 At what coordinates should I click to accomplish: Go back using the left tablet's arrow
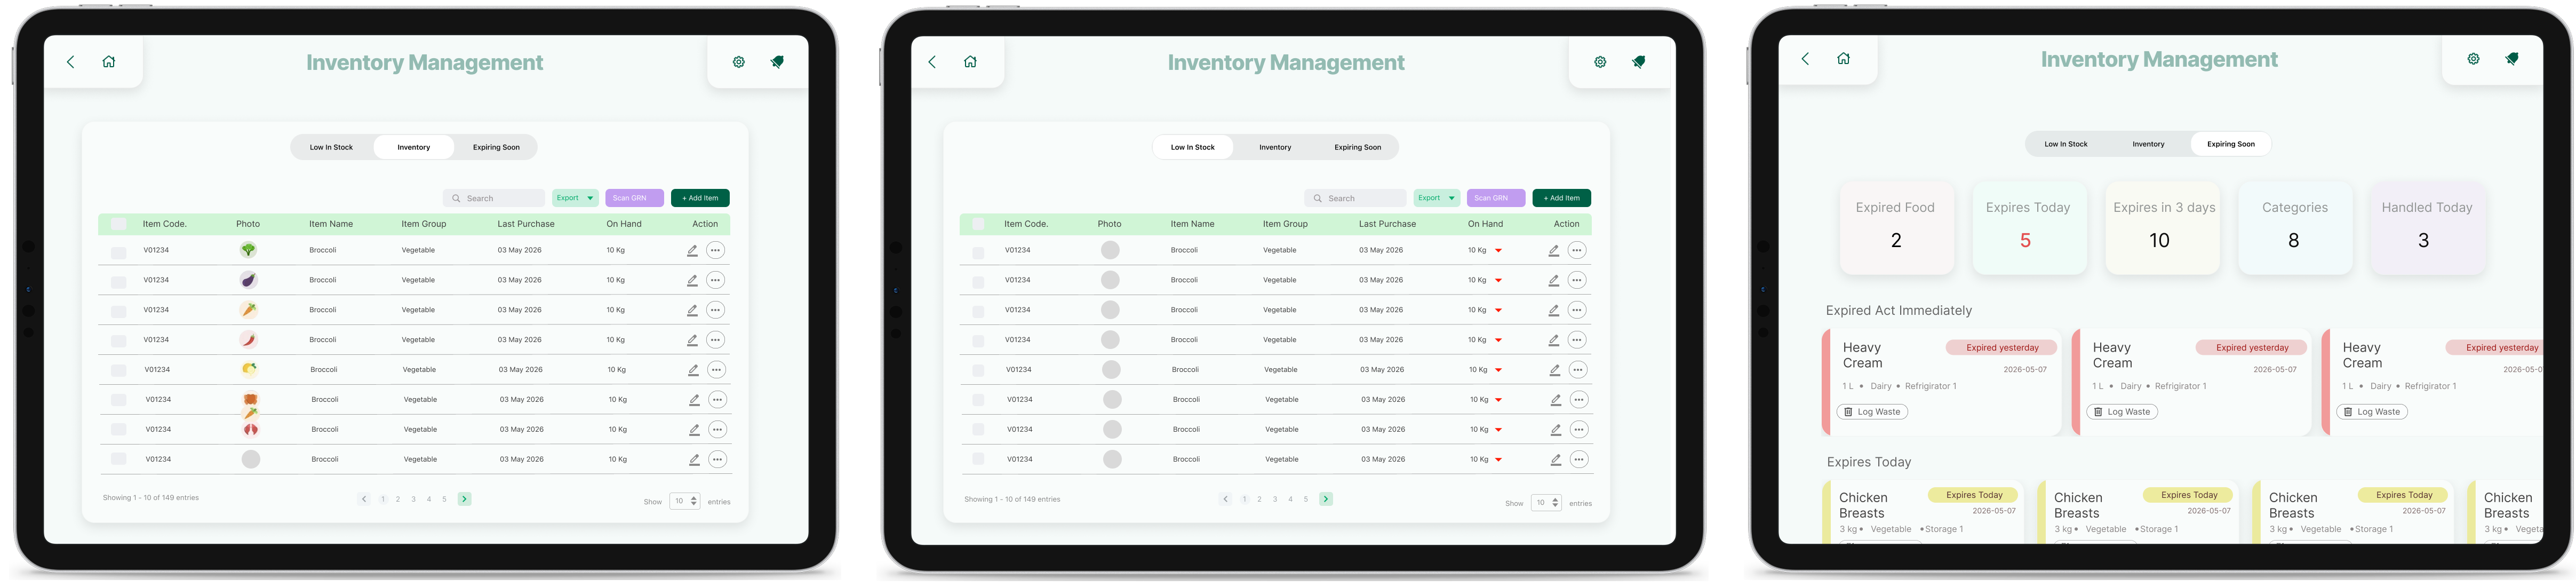point(71,62)
